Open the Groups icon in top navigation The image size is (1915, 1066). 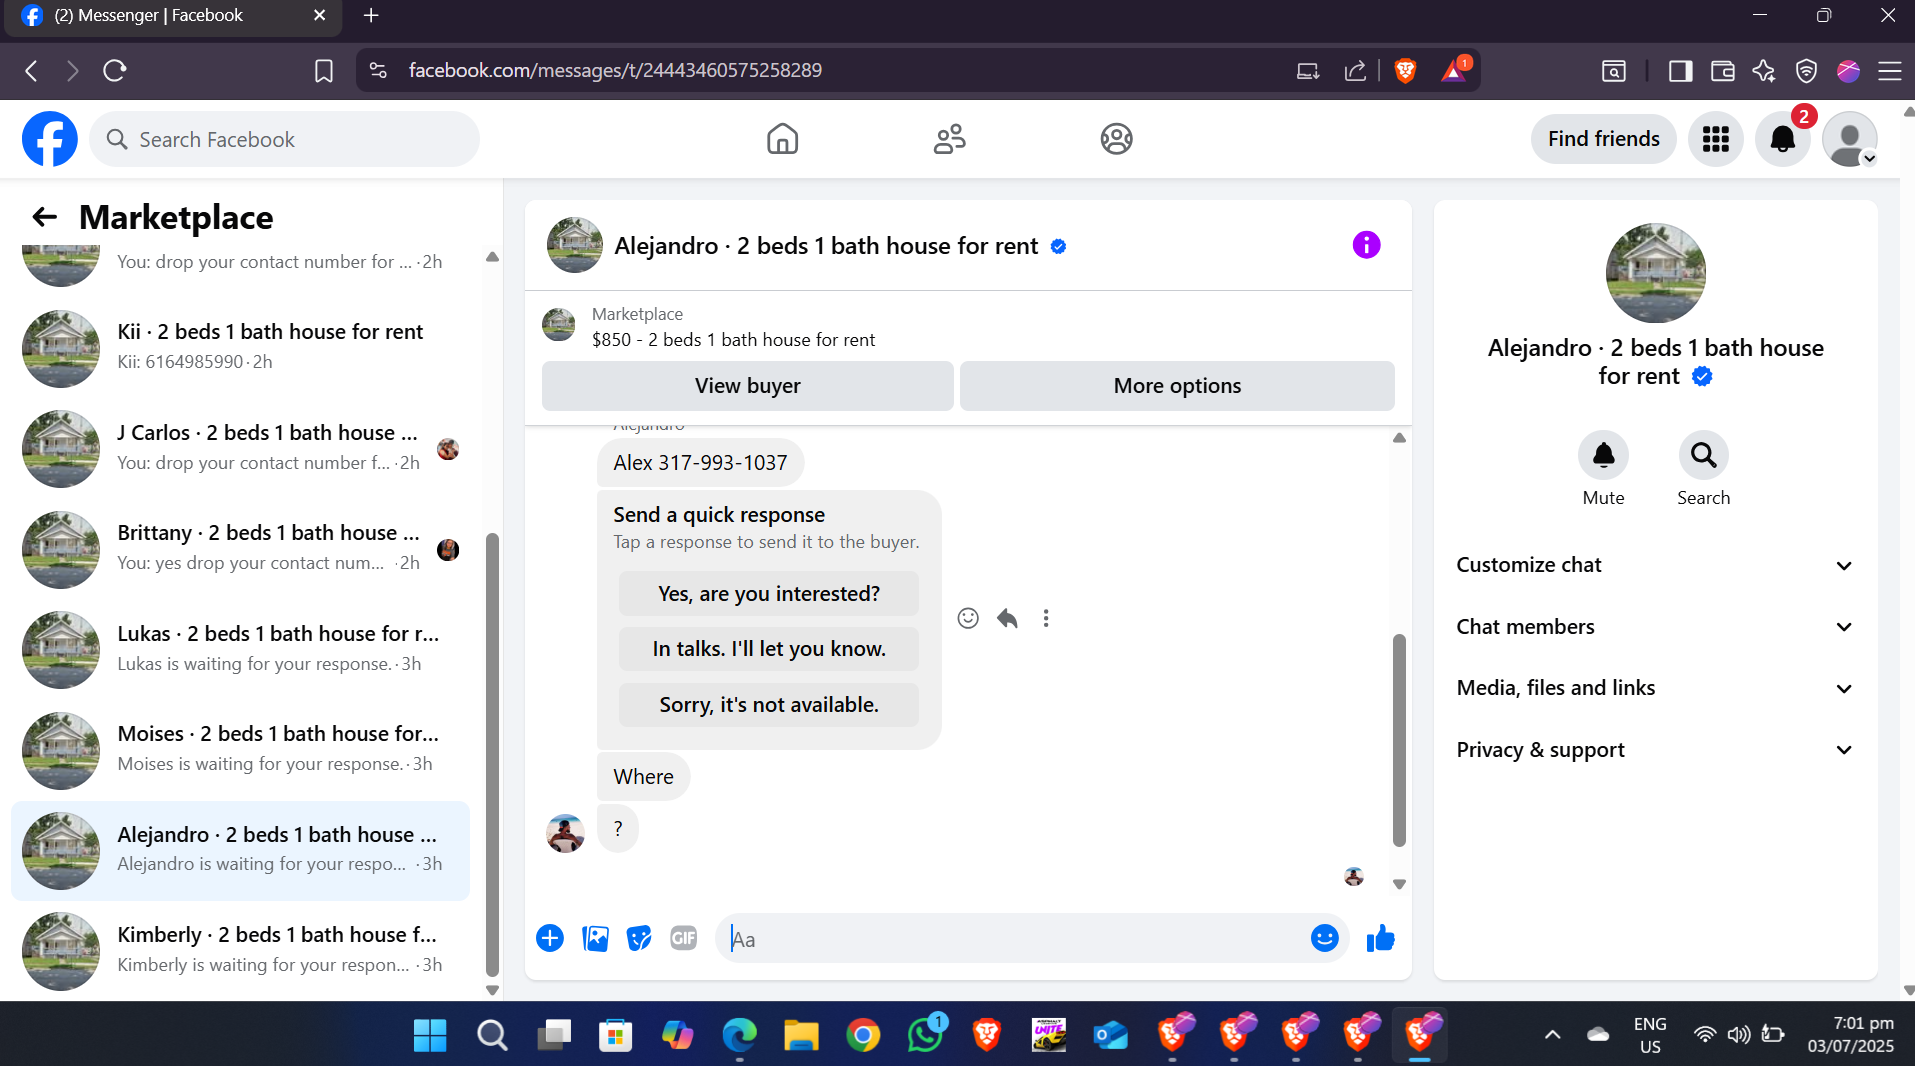1116,139
